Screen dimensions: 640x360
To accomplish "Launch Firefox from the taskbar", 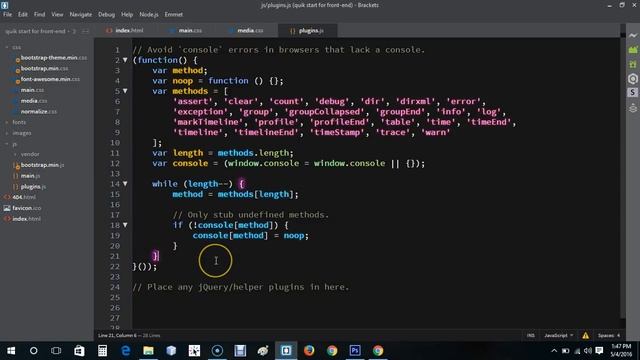I will click(309, 351).
